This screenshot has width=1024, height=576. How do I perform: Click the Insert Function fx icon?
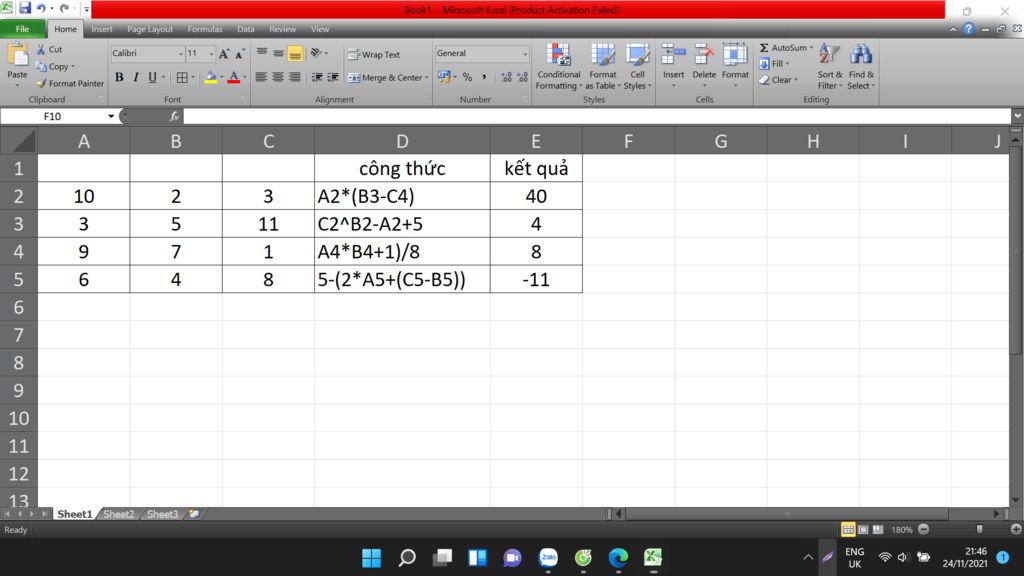(x=174, y=116)
